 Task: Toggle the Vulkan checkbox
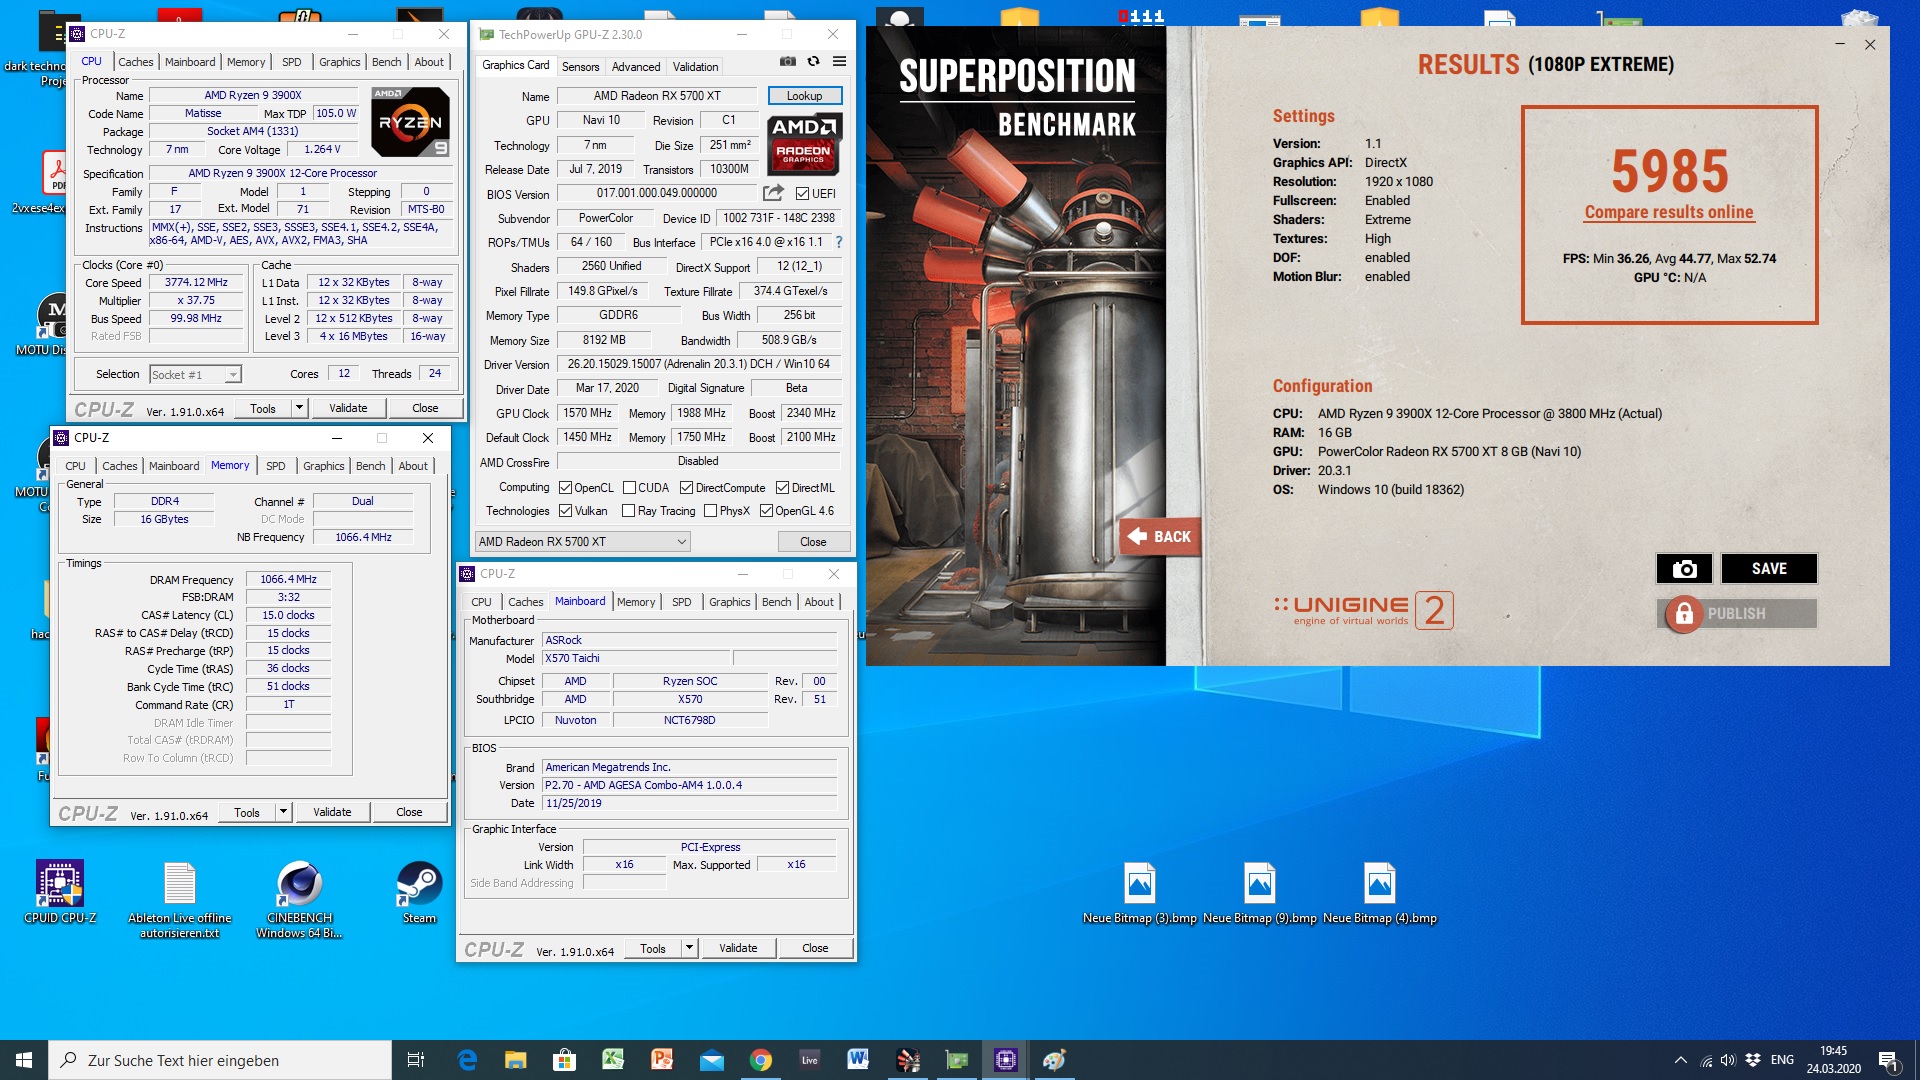click(x=565, y=511)
